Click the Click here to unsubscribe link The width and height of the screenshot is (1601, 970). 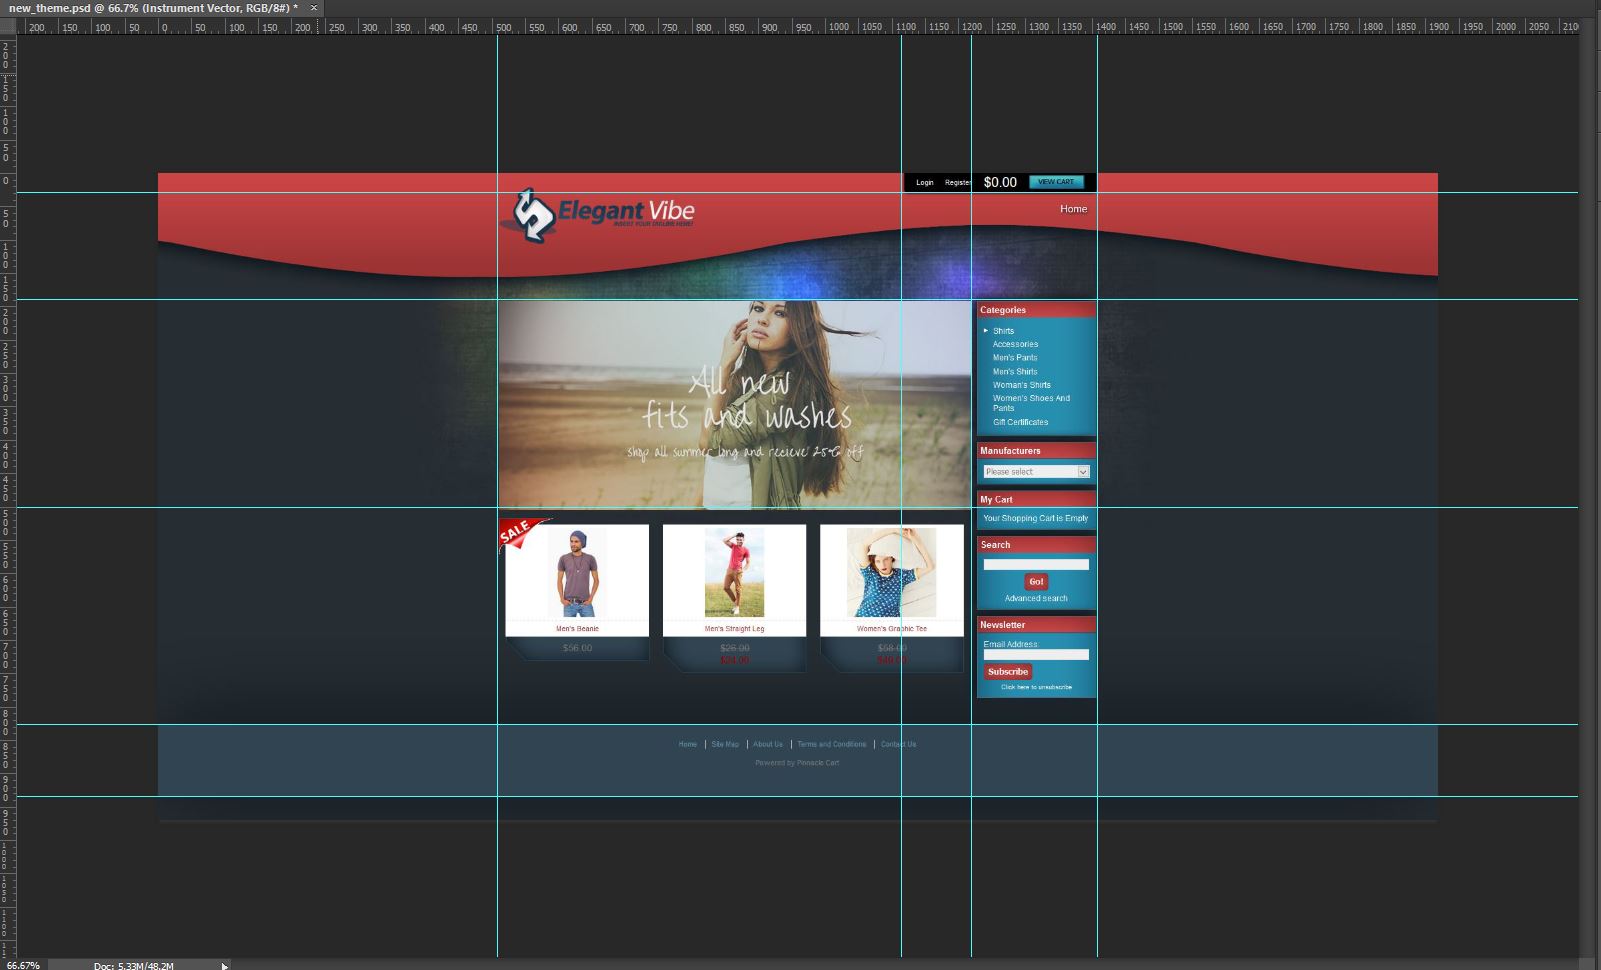click(x=1036, y=687)
